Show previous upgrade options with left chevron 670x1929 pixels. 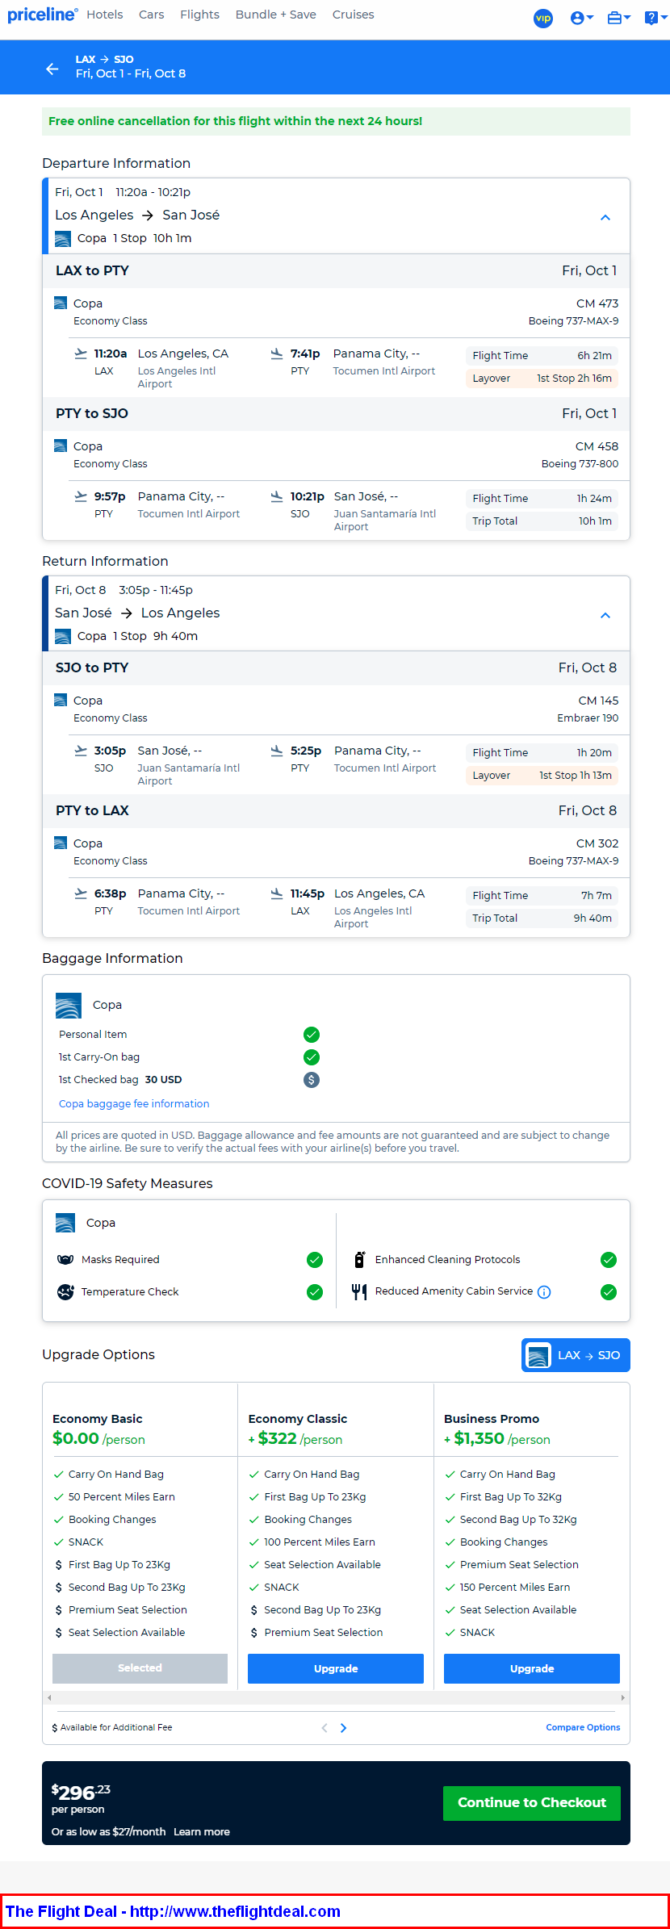coord(324,1727)
